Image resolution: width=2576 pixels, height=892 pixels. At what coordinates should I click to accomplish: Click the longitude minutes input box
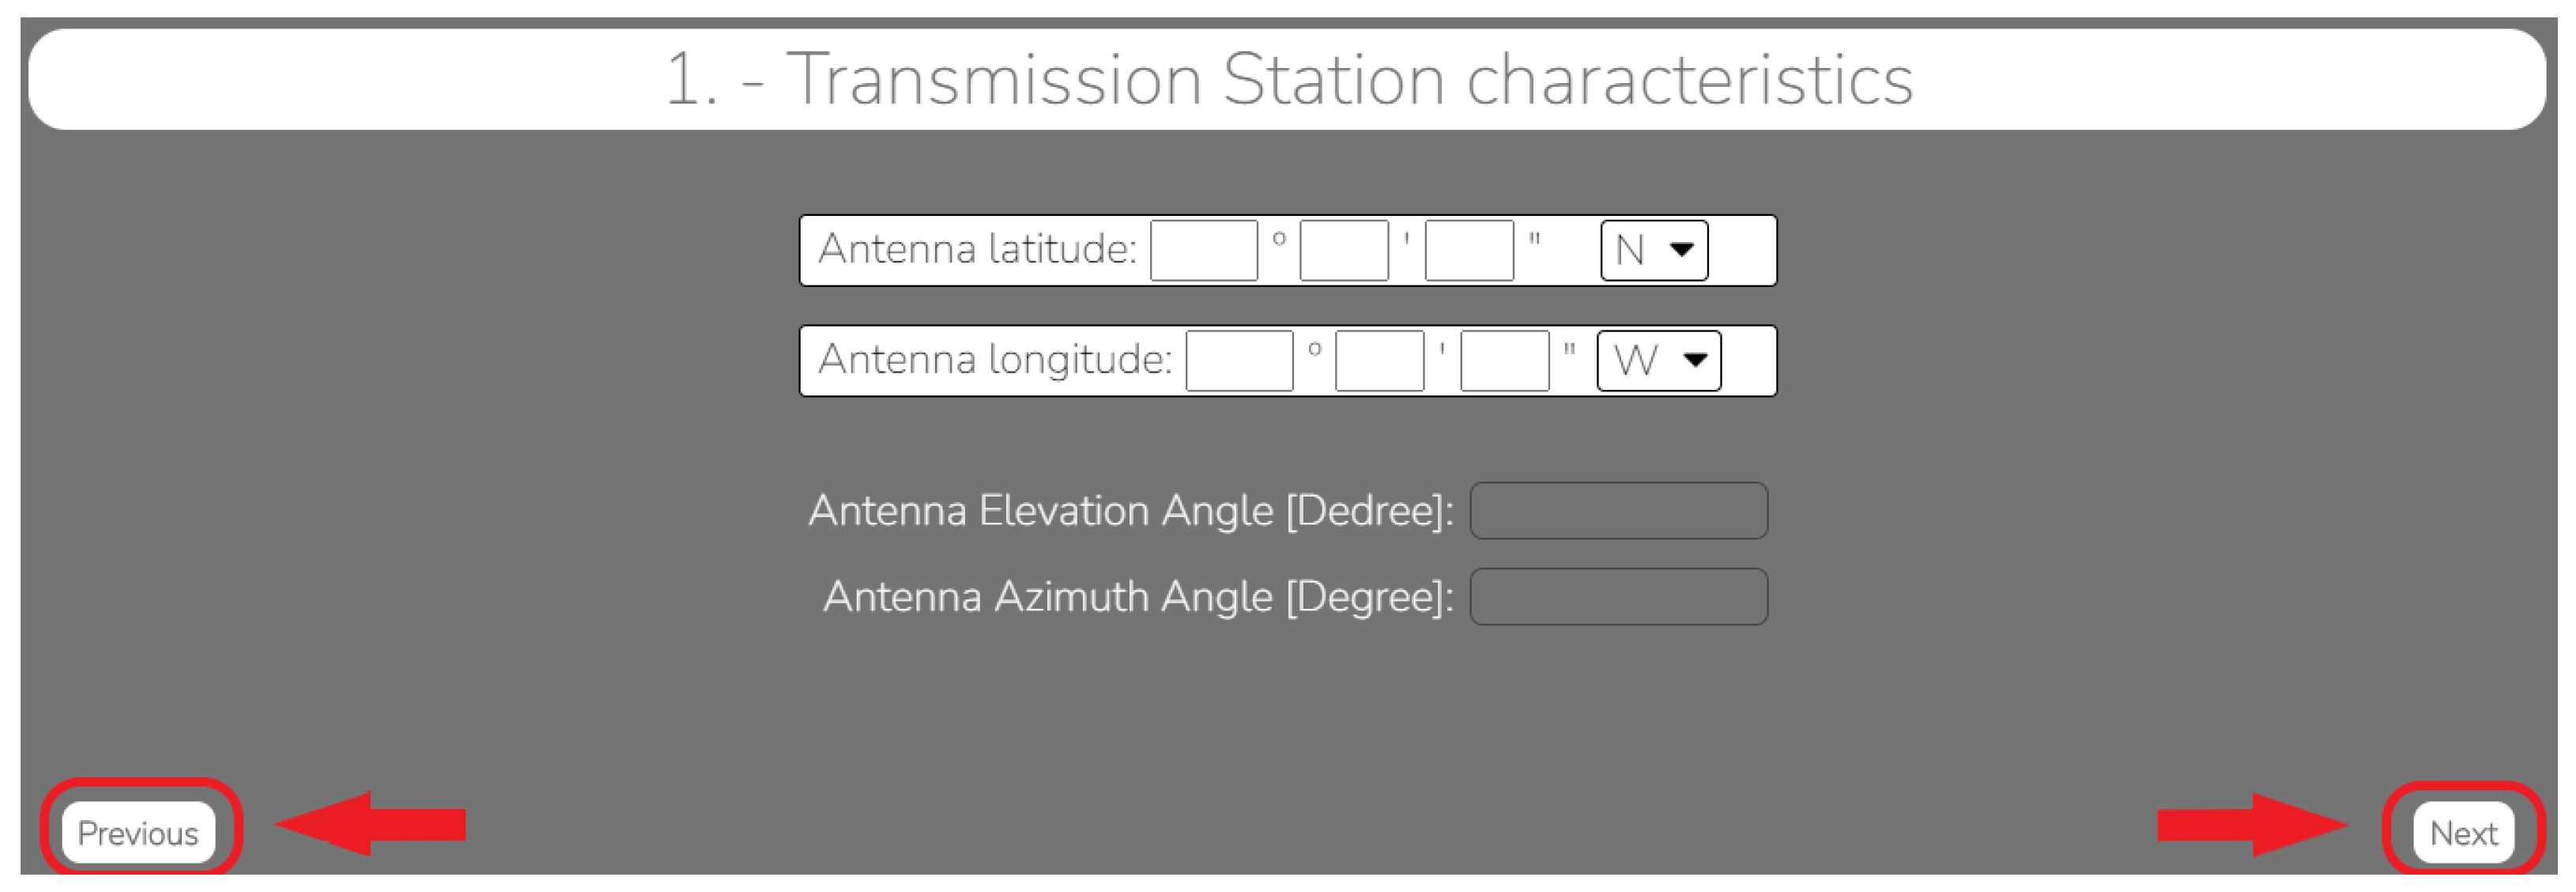point(1378,360)
